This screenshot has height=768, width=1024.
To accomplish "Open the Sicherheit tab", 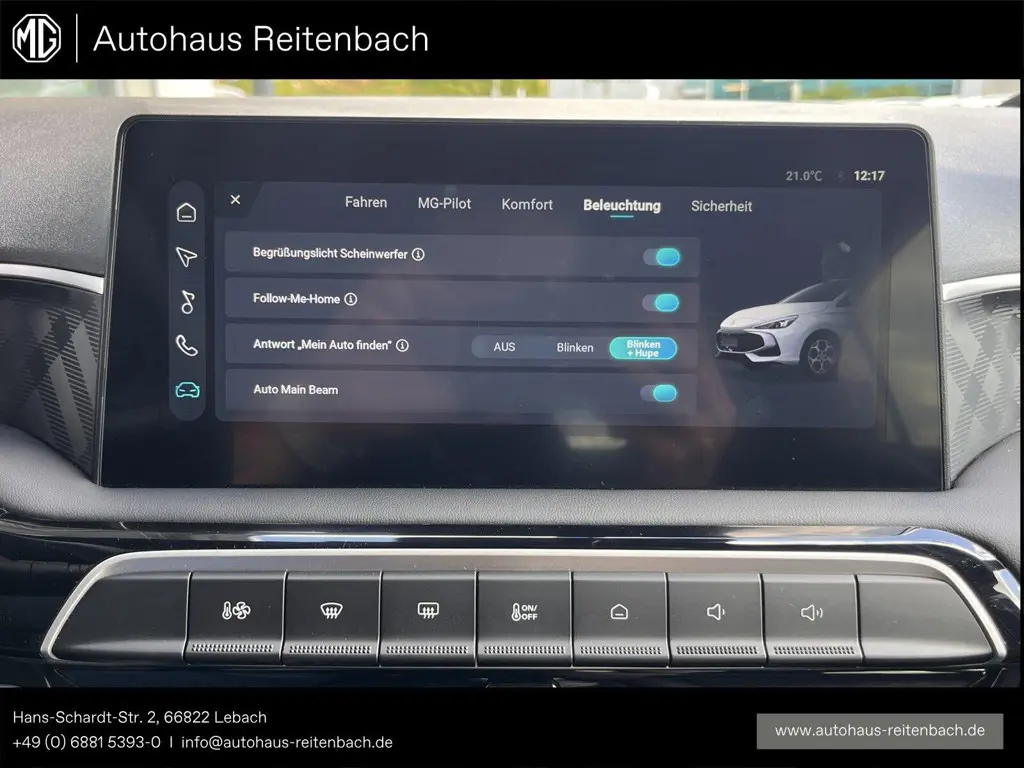I will tap(721, 206).
